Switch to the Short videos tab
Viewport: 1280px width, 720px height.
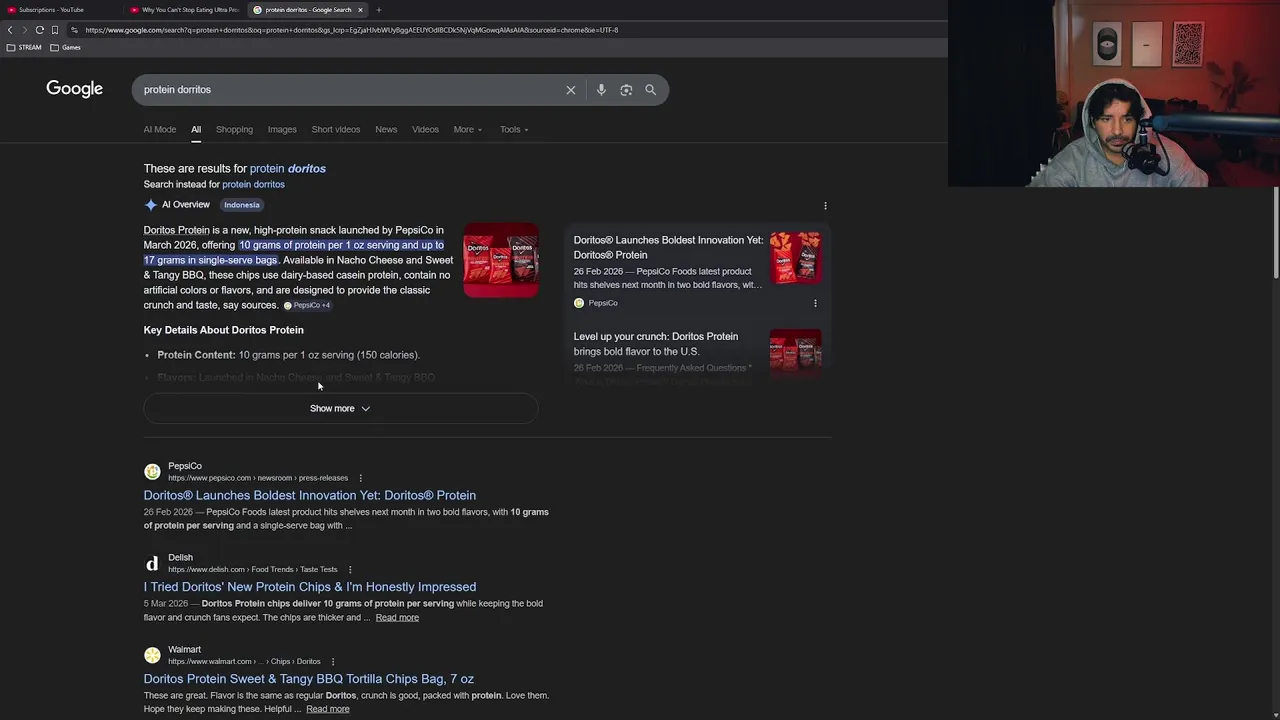click(335, 129)
